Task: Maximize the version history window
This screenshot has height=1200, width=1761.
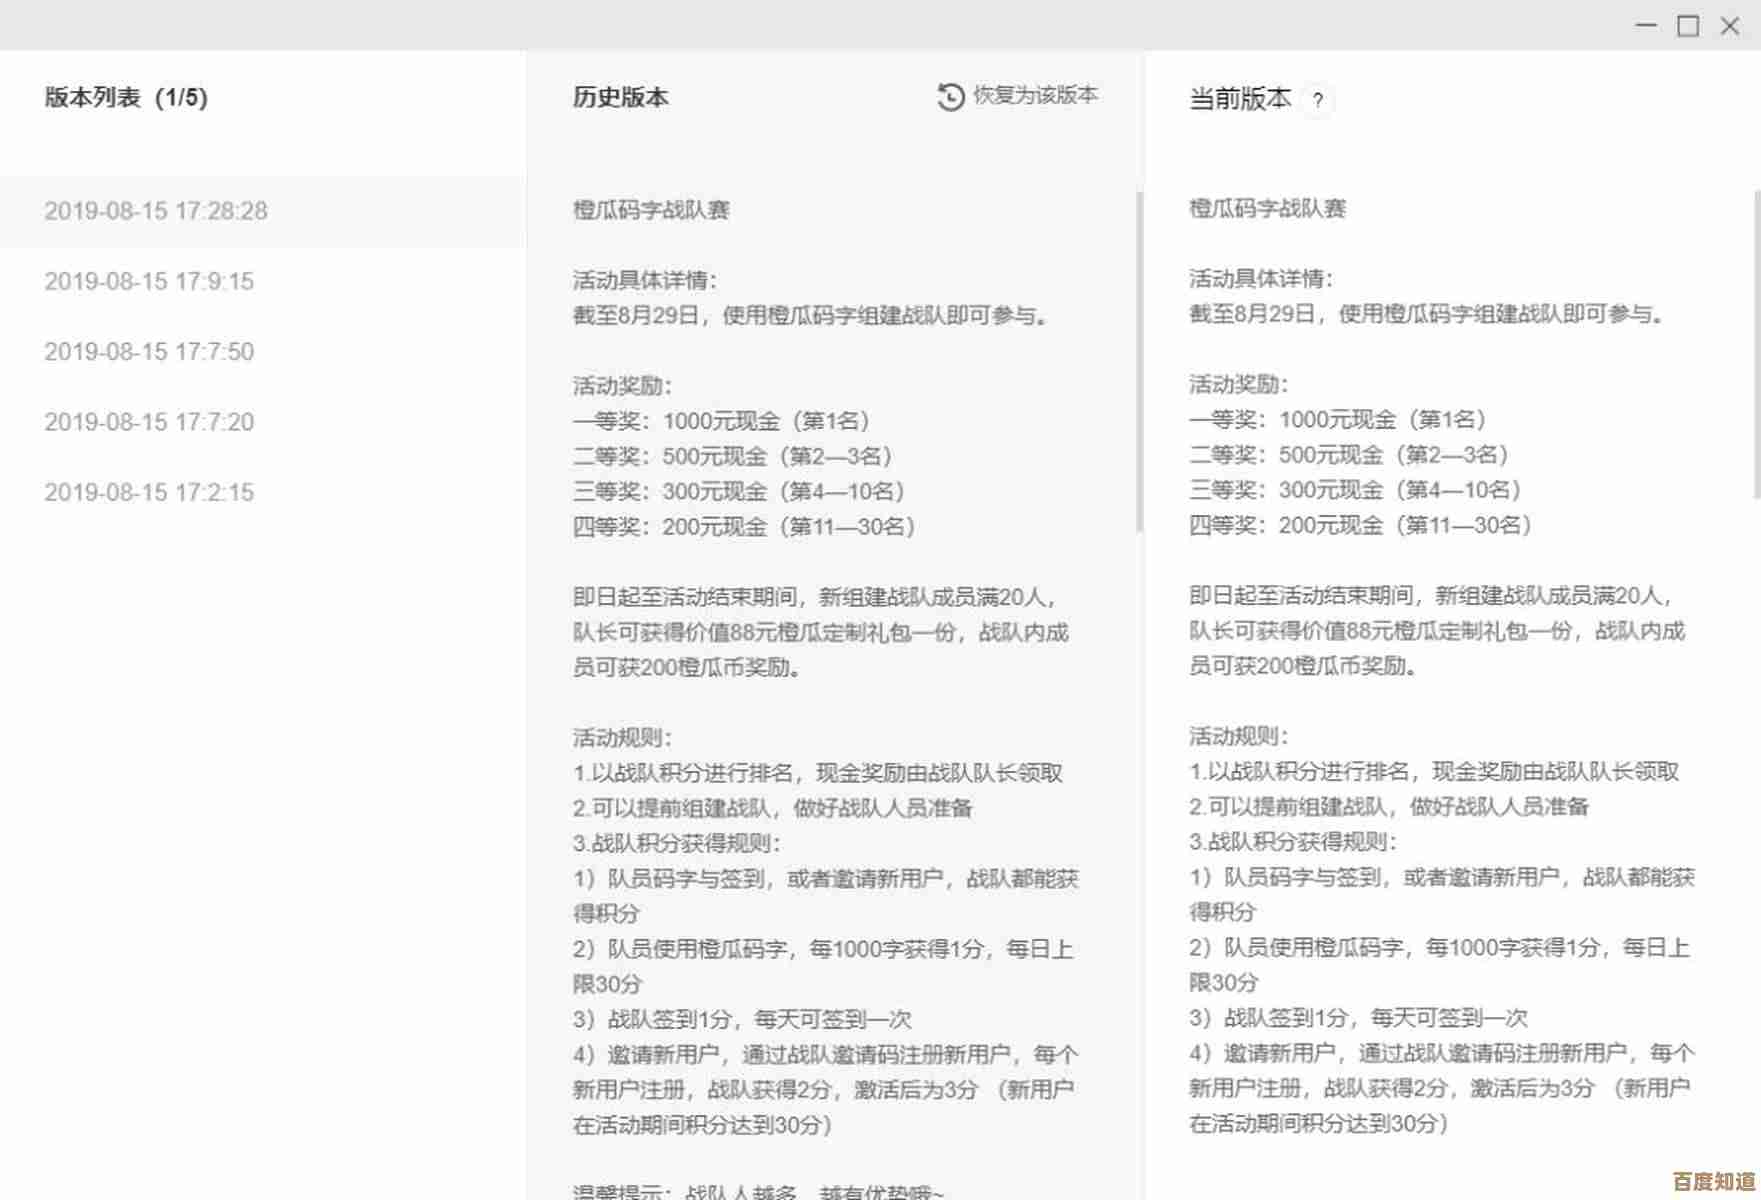Action: point(1688,26)
